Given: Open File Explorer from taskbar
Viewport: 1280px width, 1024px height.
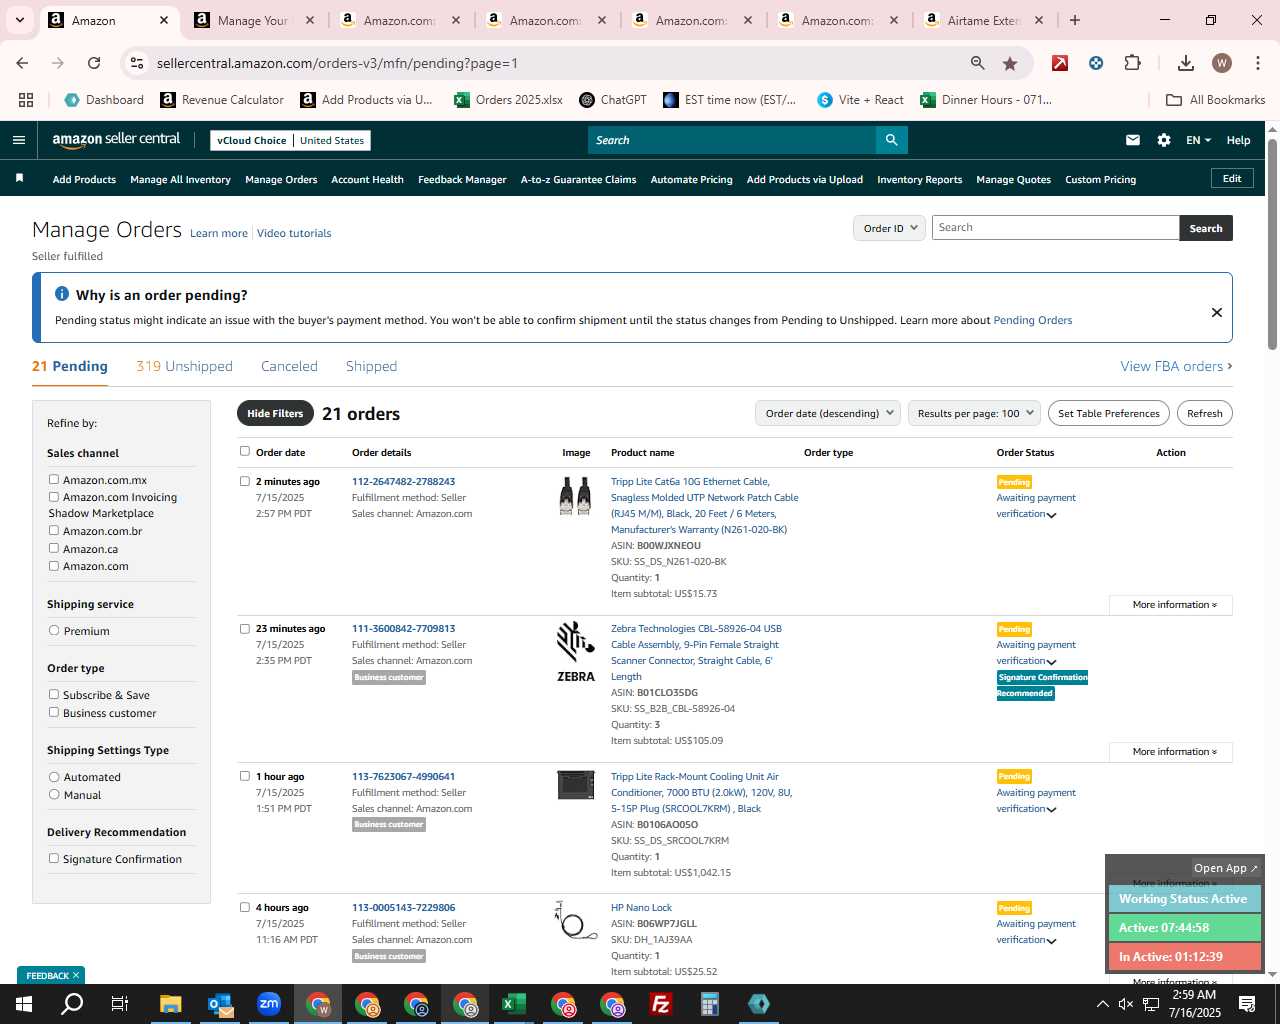Looking at the screenshot, I should (170, 1004).
